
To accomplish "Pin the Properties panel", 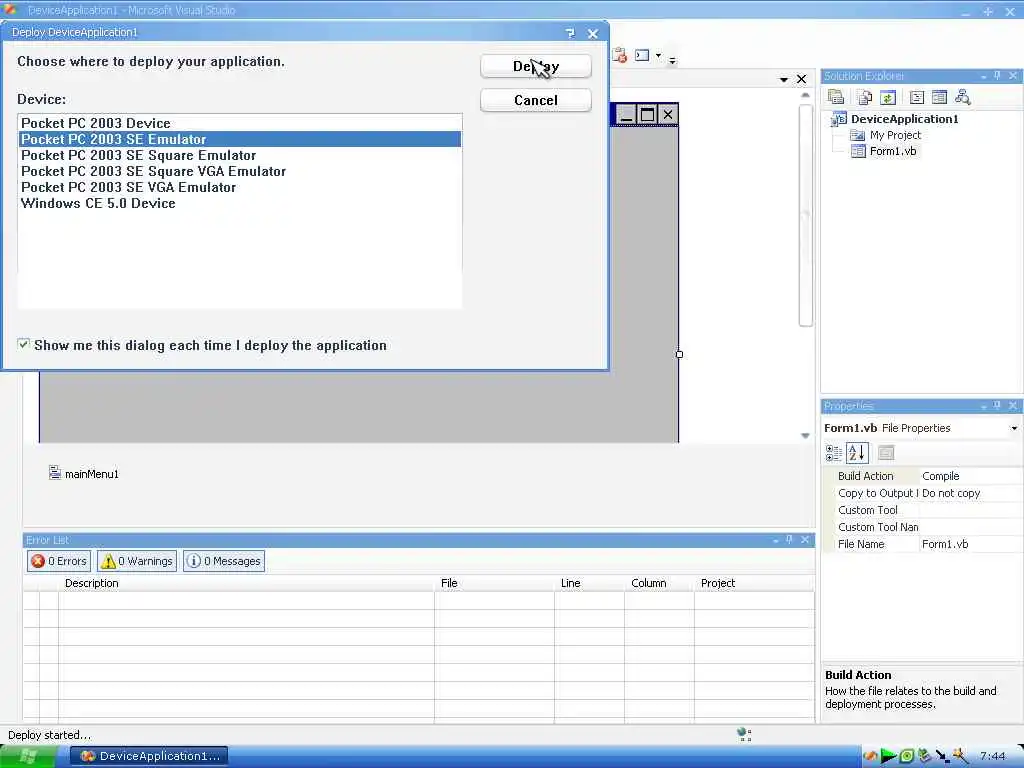I will [997, 406].
